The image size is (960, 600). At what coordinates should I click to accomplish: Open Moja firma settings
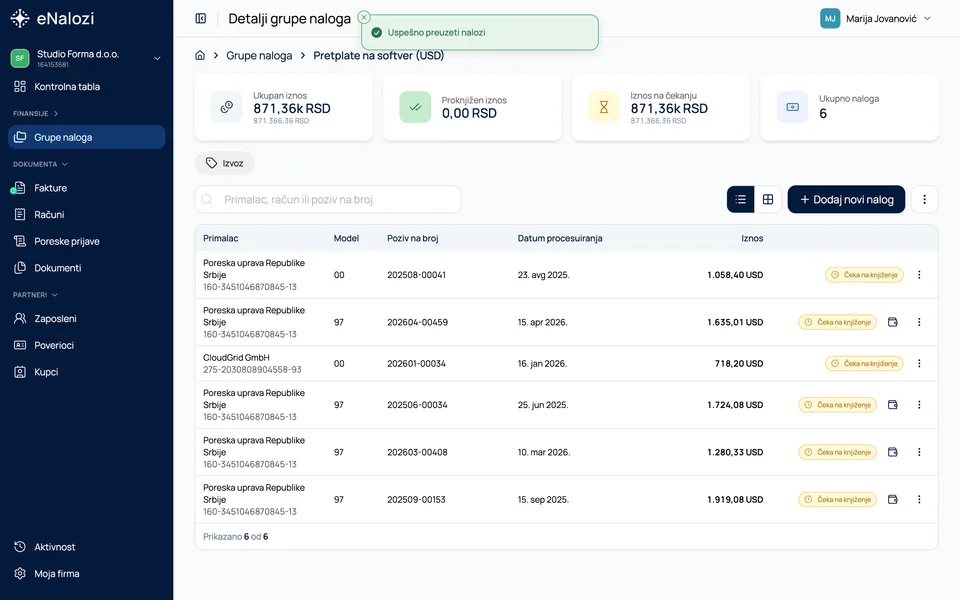point(86,574)
